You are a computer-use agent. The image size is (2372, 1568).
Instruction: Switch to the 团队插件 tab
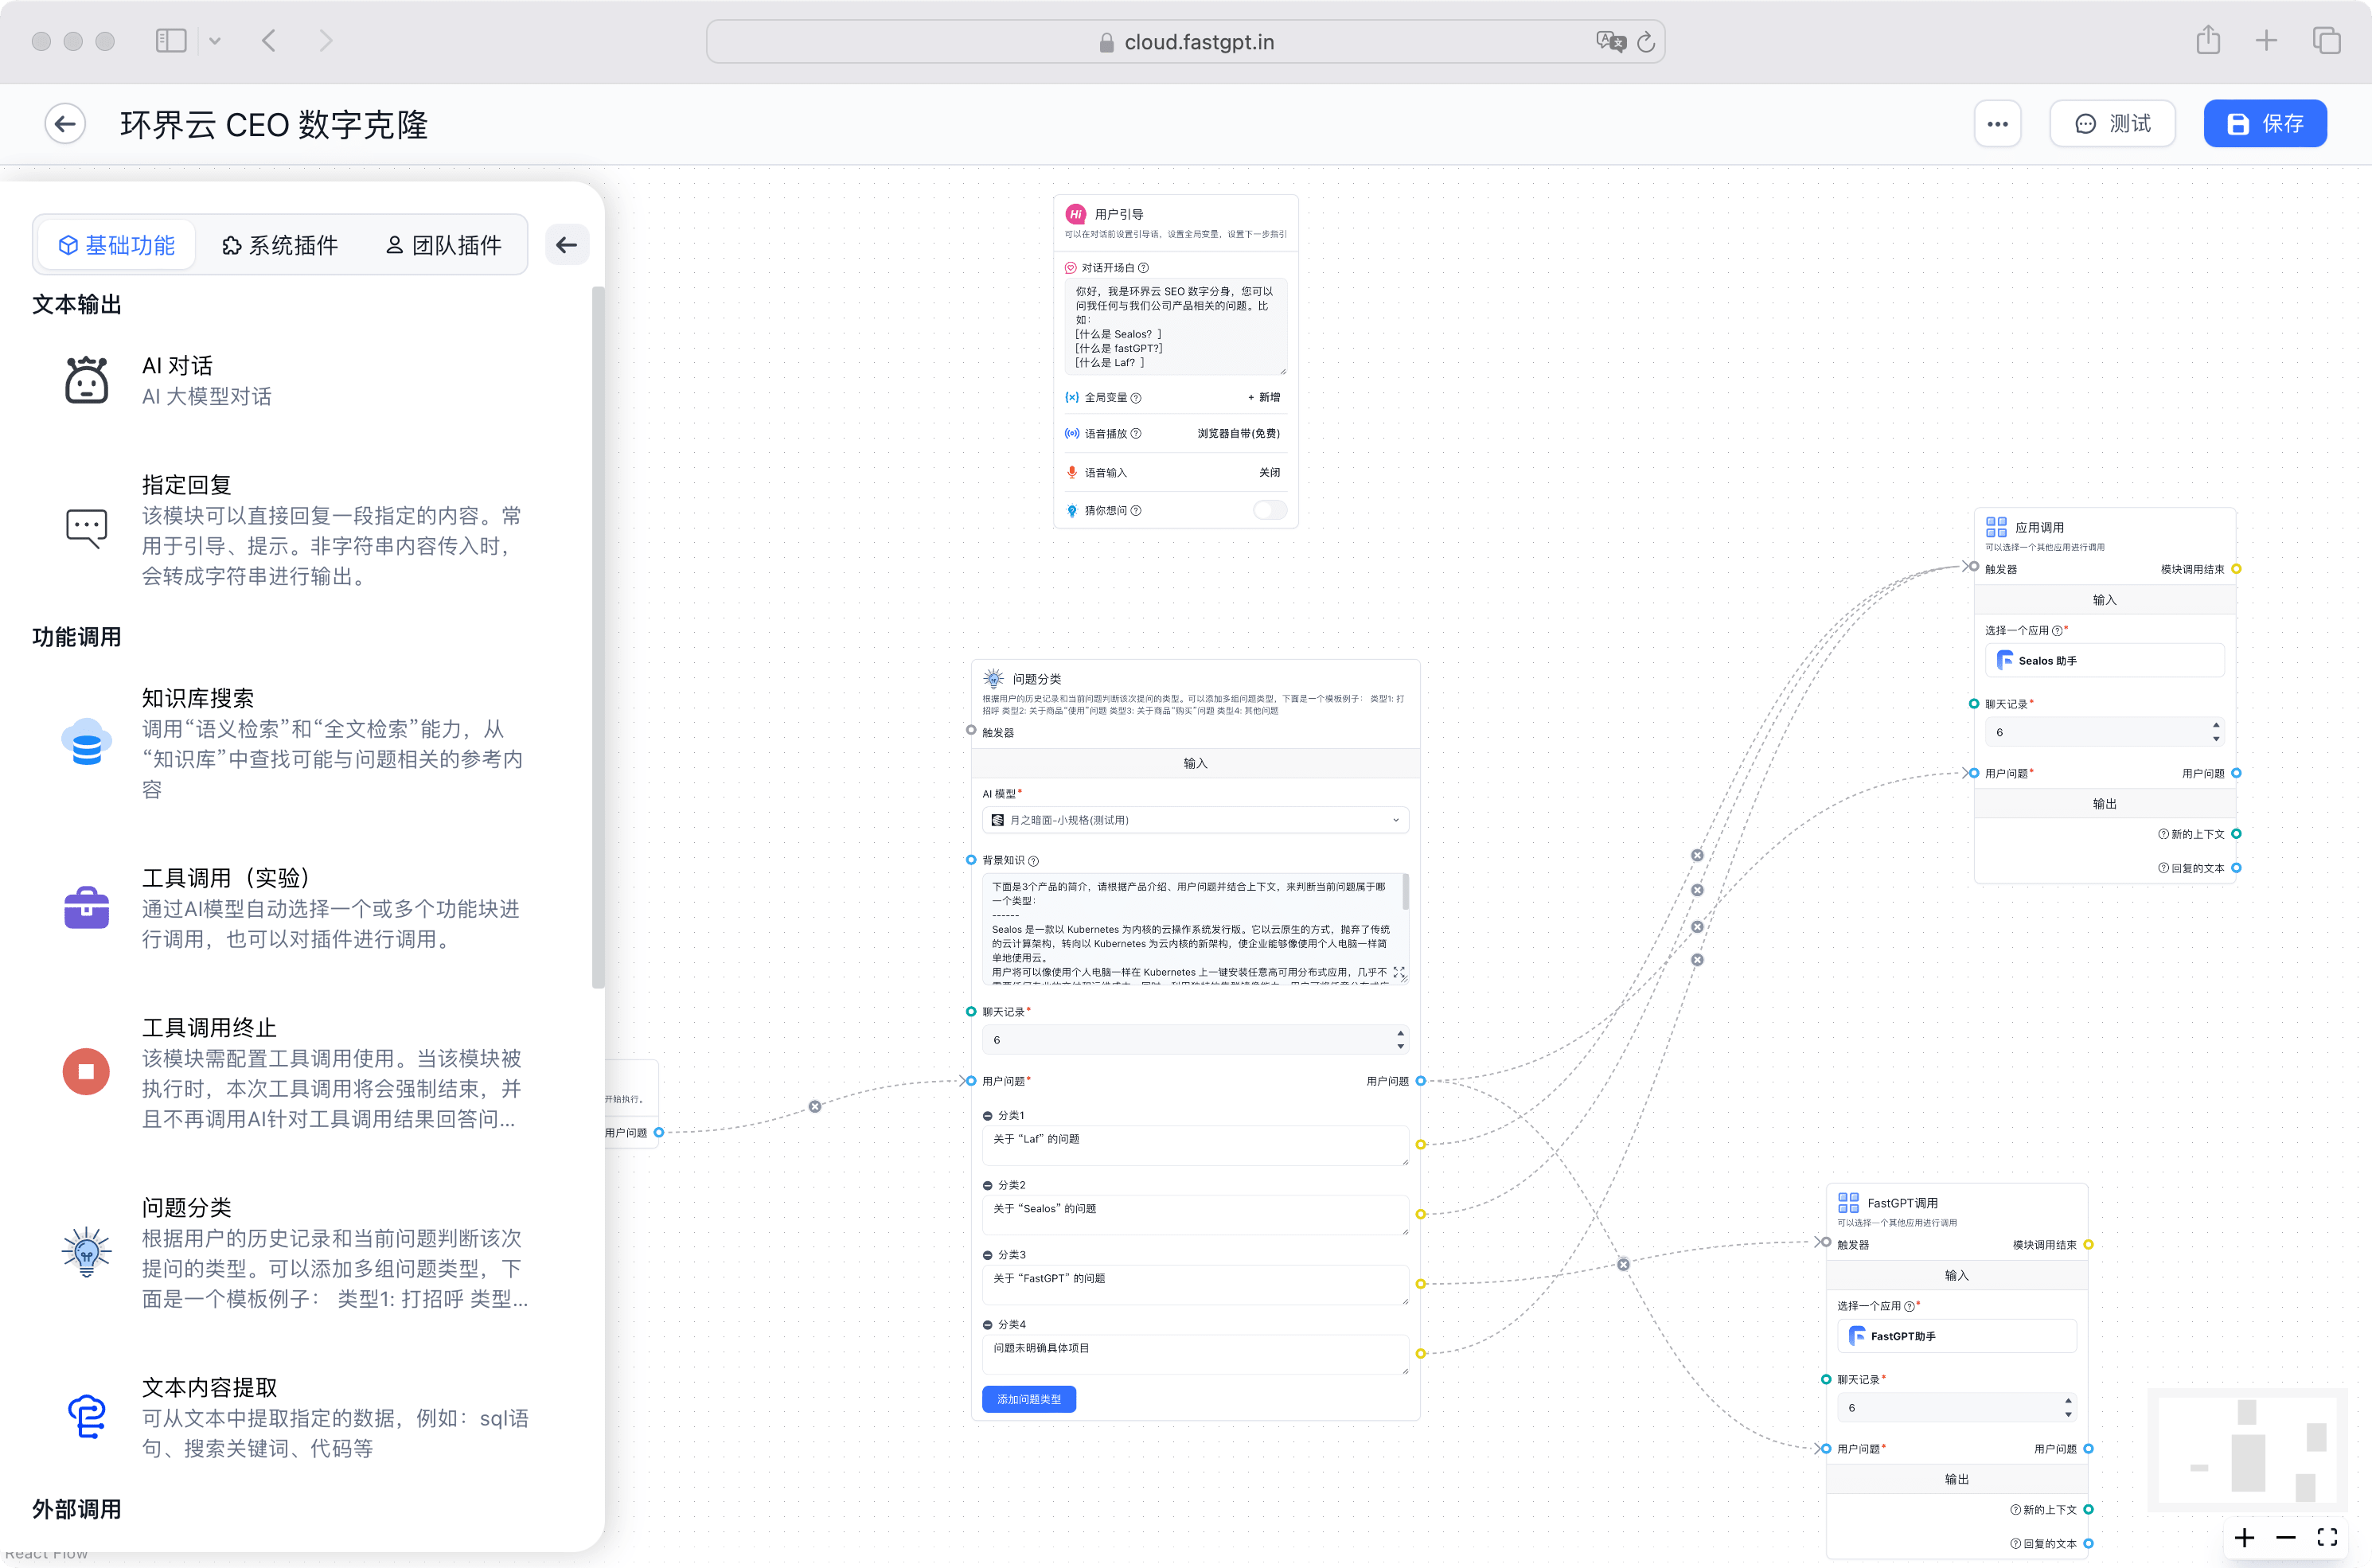pos(444,245)
